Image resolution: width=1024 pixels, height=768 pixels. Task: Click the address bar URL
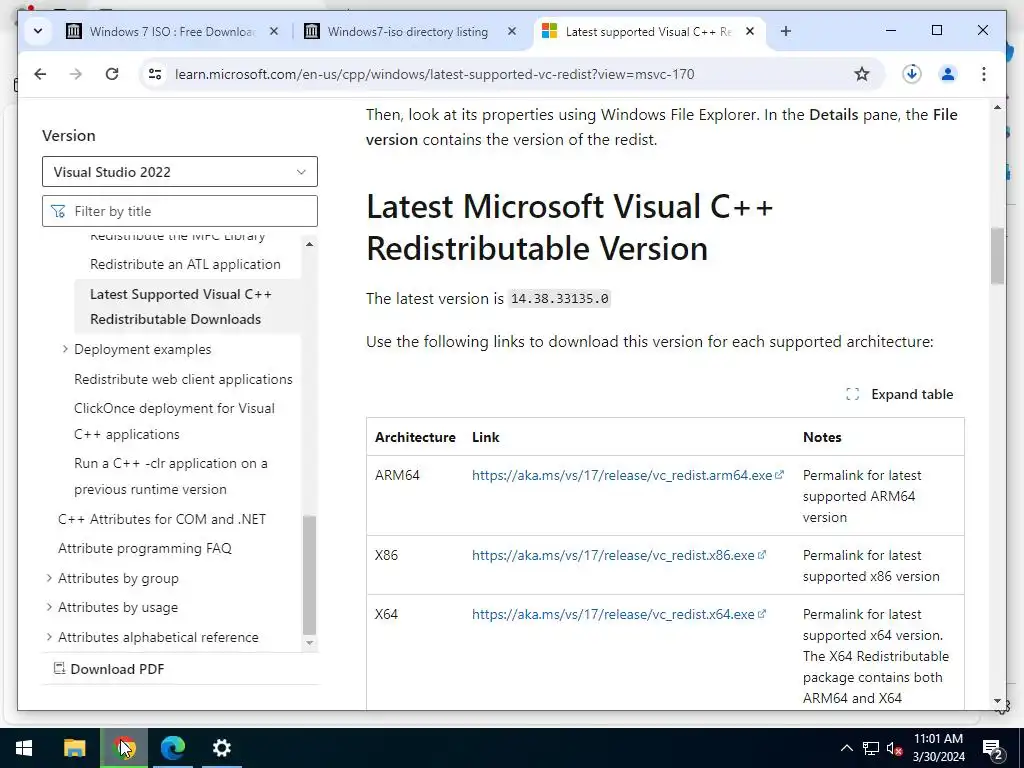tap(434, 74)
